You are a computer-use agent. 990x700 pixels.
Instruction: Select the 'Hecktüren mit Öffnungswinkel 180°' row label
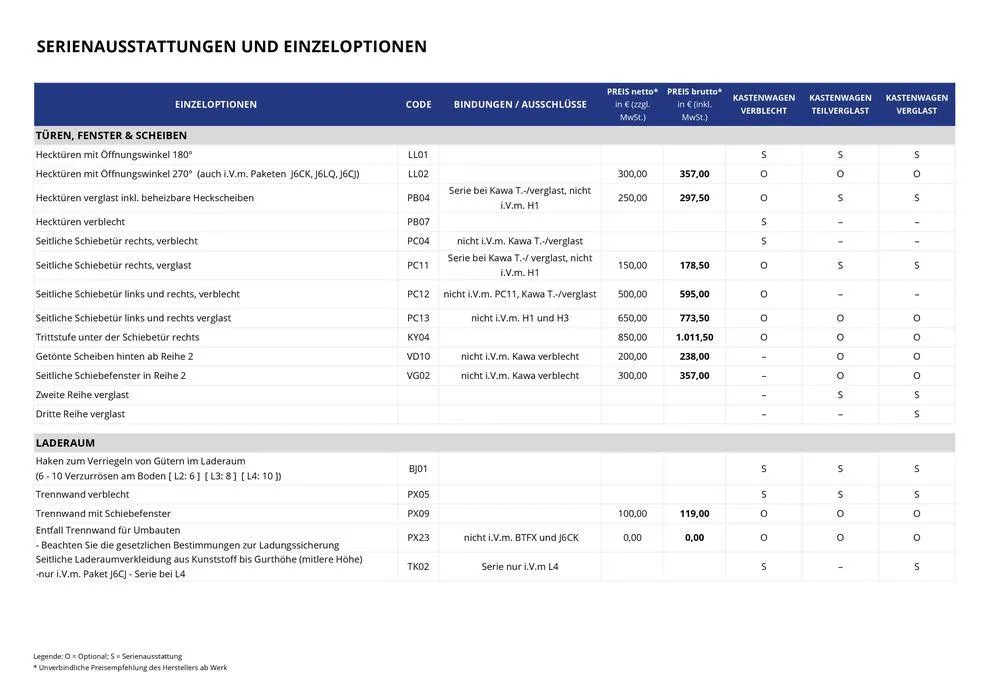pos(114,155)
